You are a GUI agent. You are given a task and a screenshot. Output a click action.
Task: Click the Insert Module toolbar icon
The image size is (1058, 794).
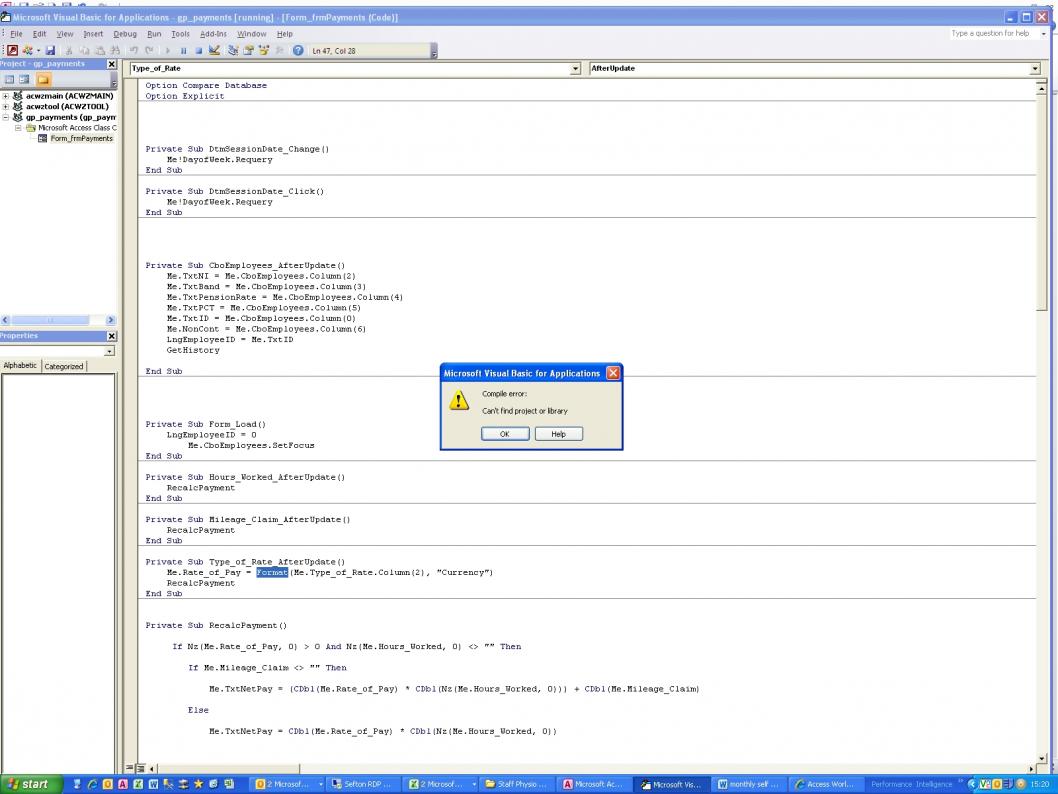tap(28, 51)
